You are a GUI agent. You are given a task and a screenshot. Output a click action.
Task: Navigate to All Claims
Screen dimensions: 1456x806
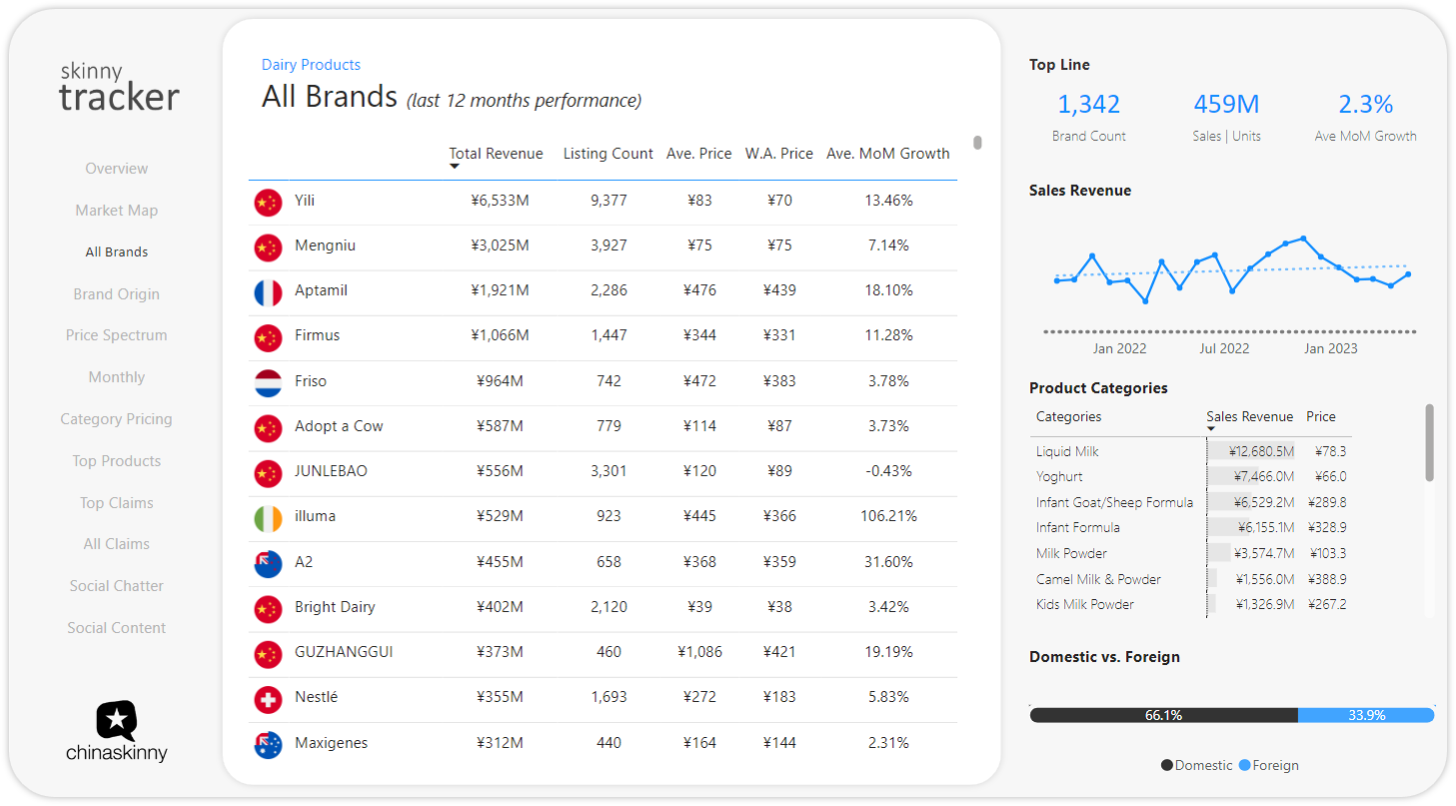pos(117,544)
